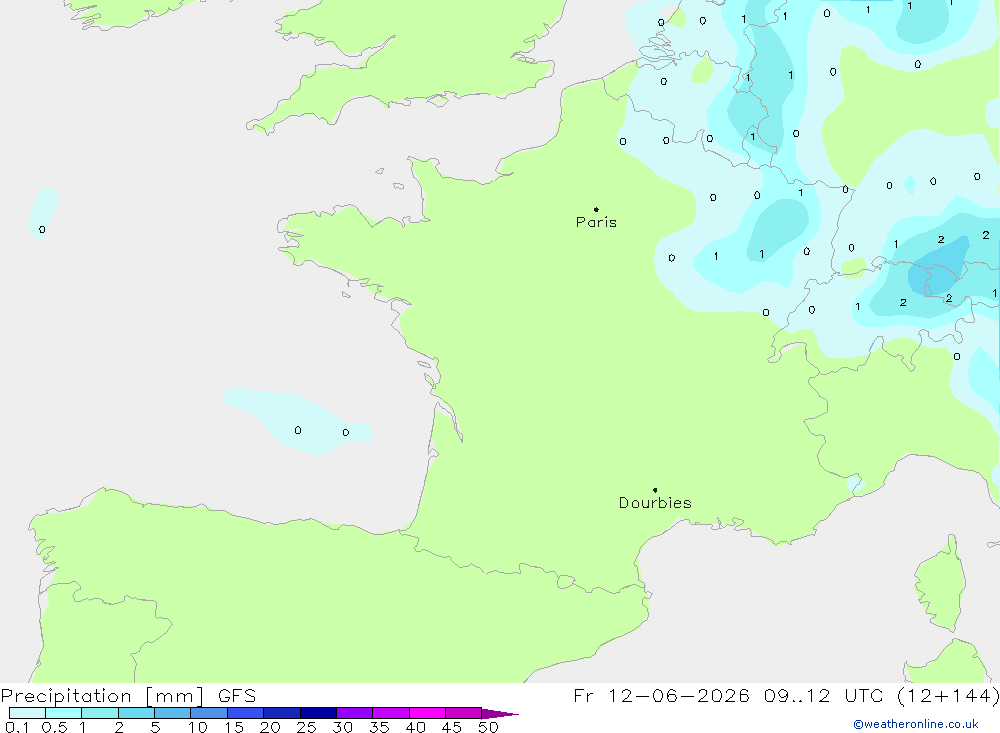Screen dimensions: 1000x733
Task: Click the '0.1' legend scale value
Action: click(x=17, y=727)
